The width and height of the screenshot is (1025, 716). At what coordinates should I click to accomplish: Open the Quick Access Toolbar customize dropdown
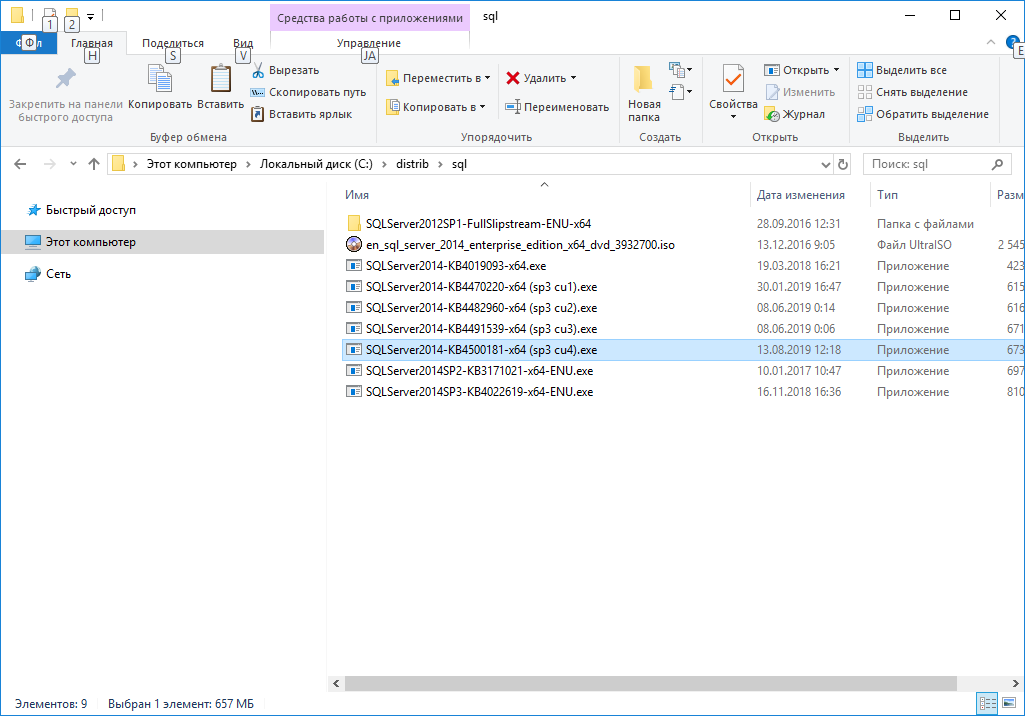point(90,16)
